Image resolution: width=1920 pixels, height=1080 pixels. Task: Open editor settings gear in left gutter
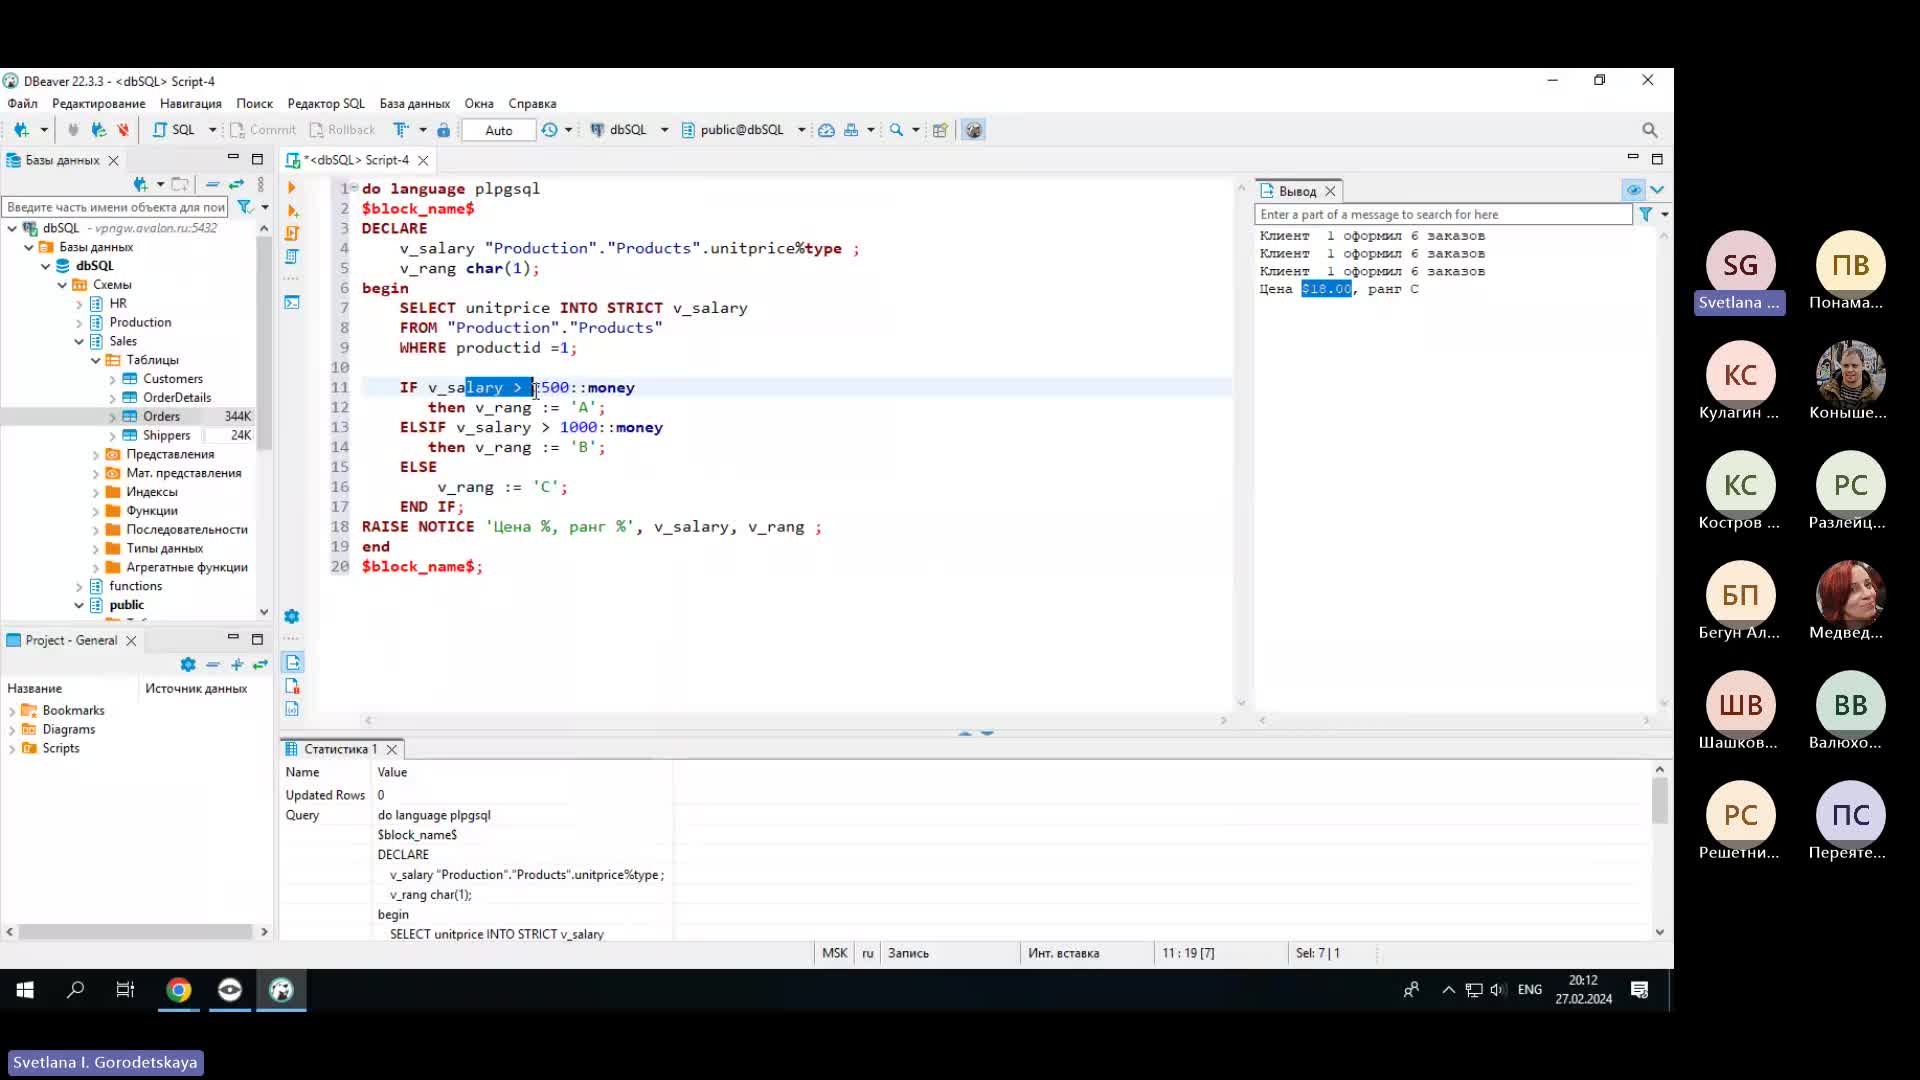[292, 616]
